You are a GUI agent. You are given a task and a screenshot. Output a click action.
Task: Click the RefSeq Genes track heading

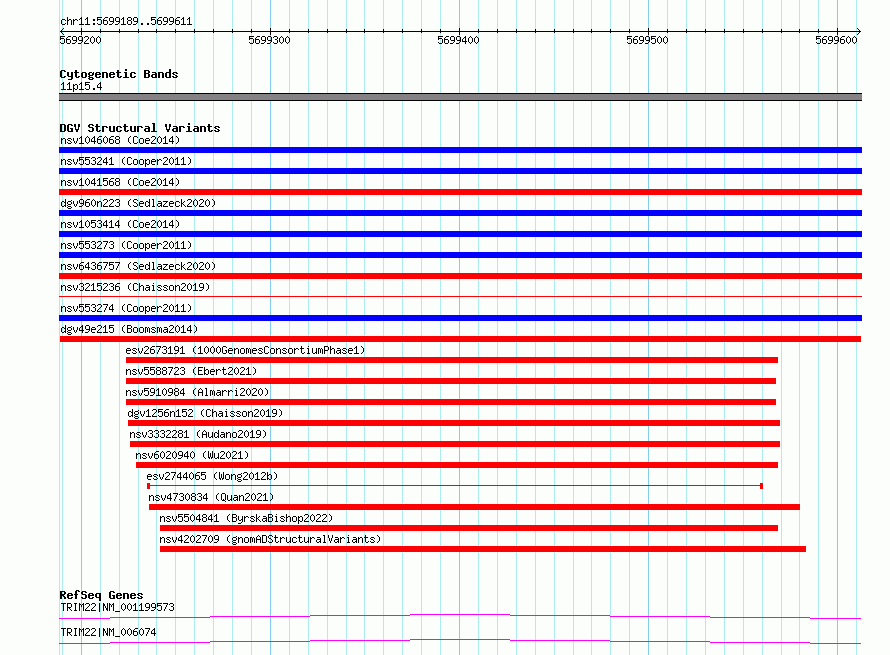coord(101,595)
